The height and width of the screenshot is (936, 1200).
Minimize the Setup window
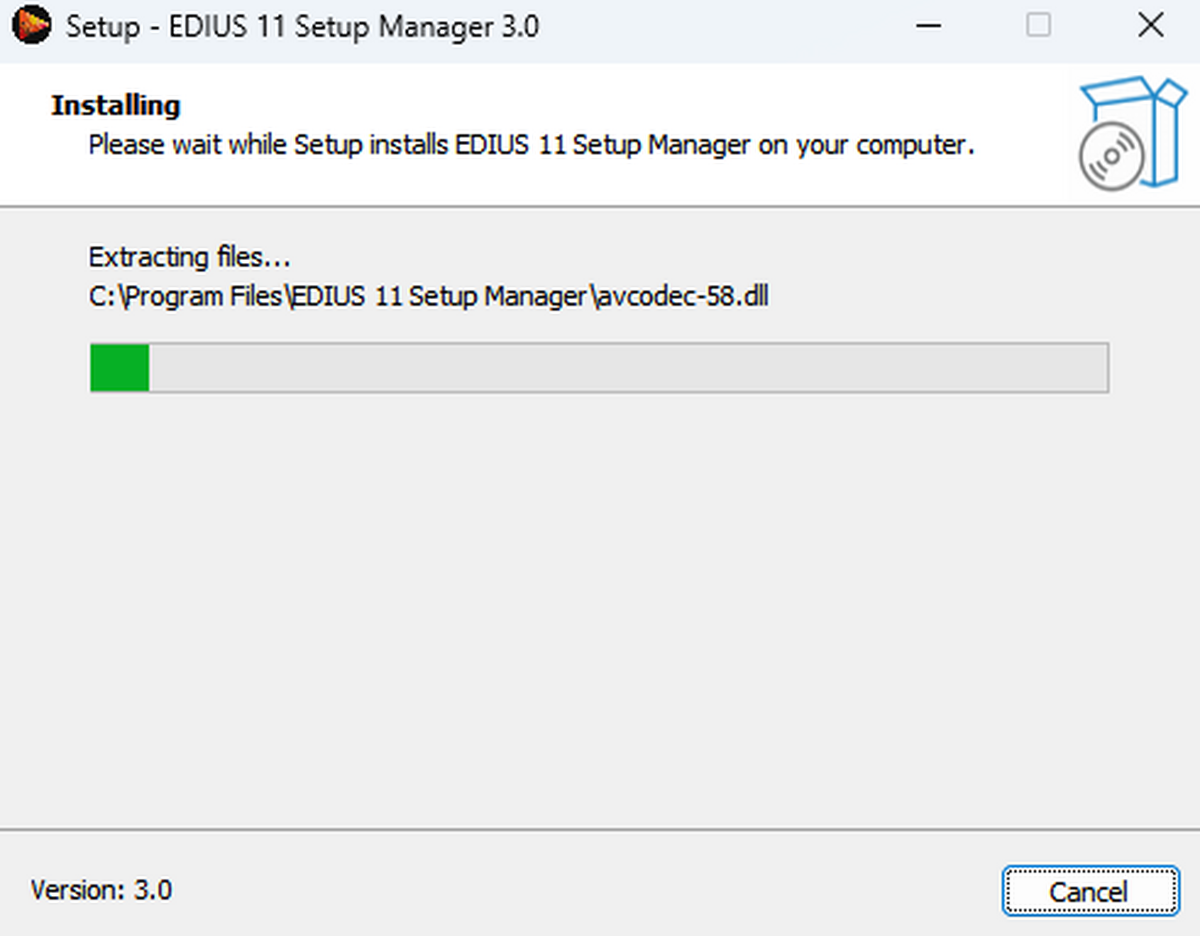[929, 26]
